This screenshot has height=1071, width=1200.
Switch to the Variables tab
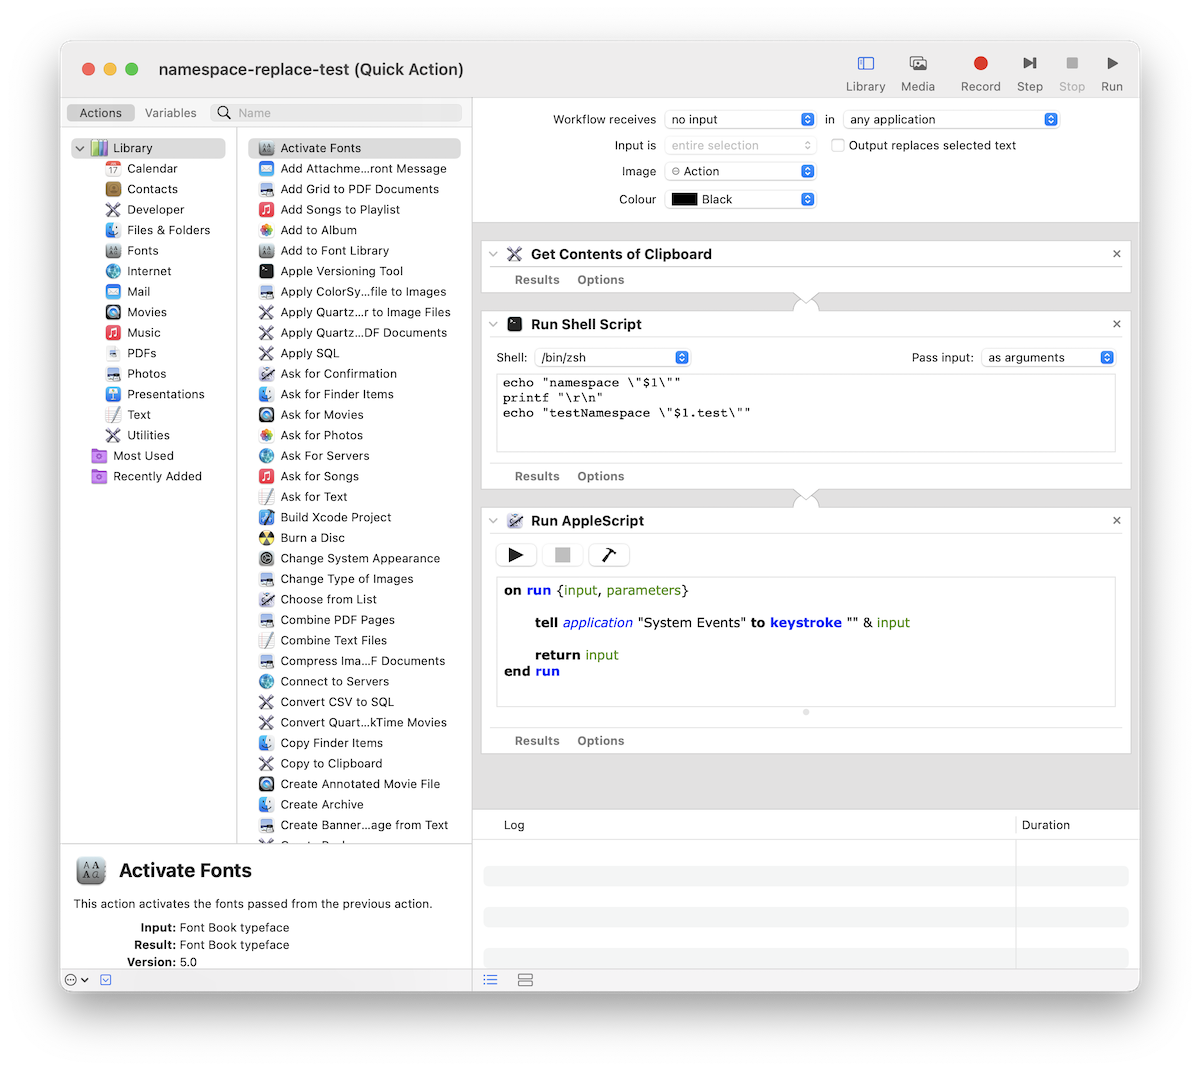tap(171, 113)
